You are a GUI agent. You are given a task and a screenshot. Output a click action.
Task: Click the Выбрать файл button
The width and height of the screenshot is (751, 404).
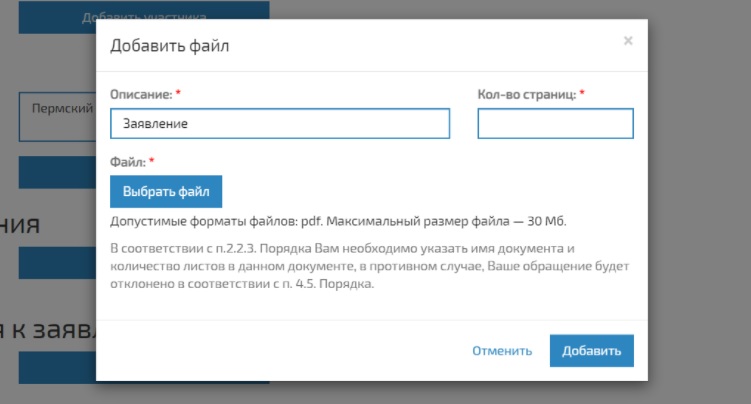[x=166, y=191]
